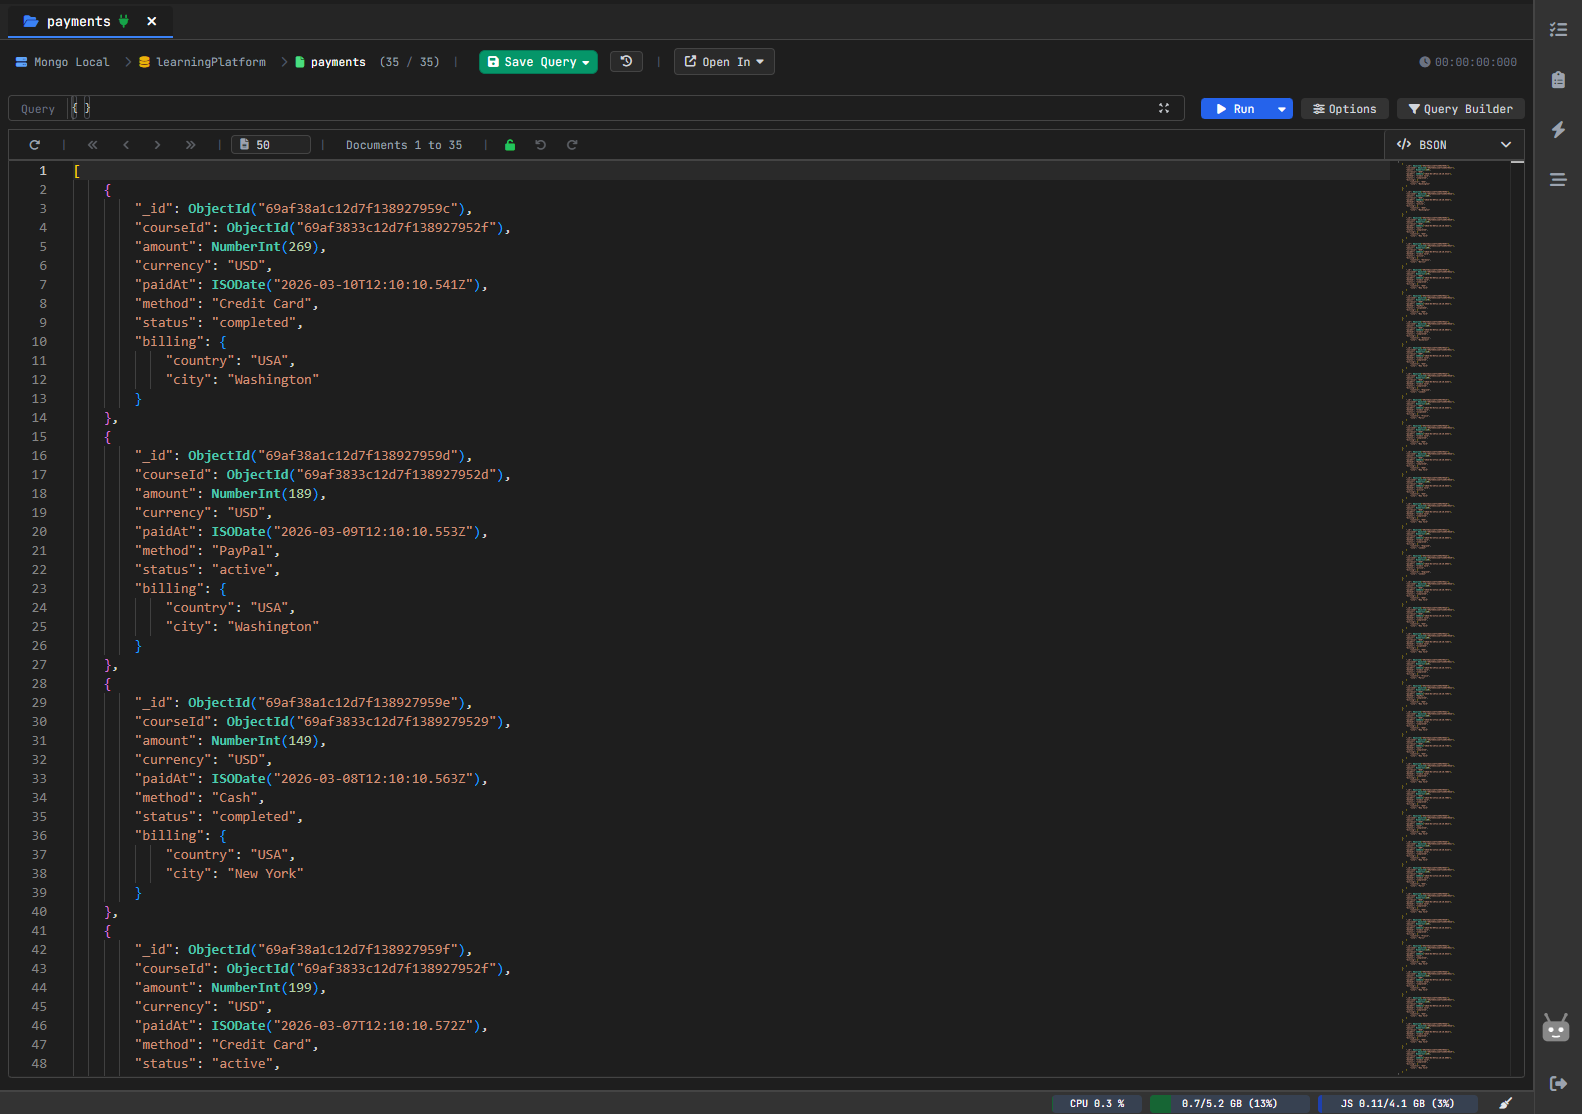Open the lightning bolt panel in the right sidebar
Image resolution: width=1582 pixels, height=1114 pixels.
pyautogui.click(x=1558, y=130)
